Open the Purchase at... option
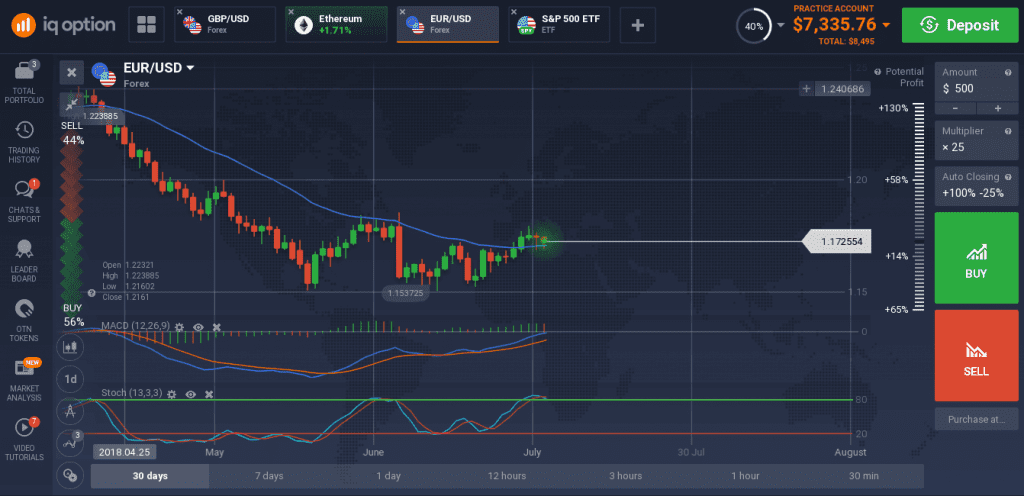1024x496 pixels. [x=976, y=420]
